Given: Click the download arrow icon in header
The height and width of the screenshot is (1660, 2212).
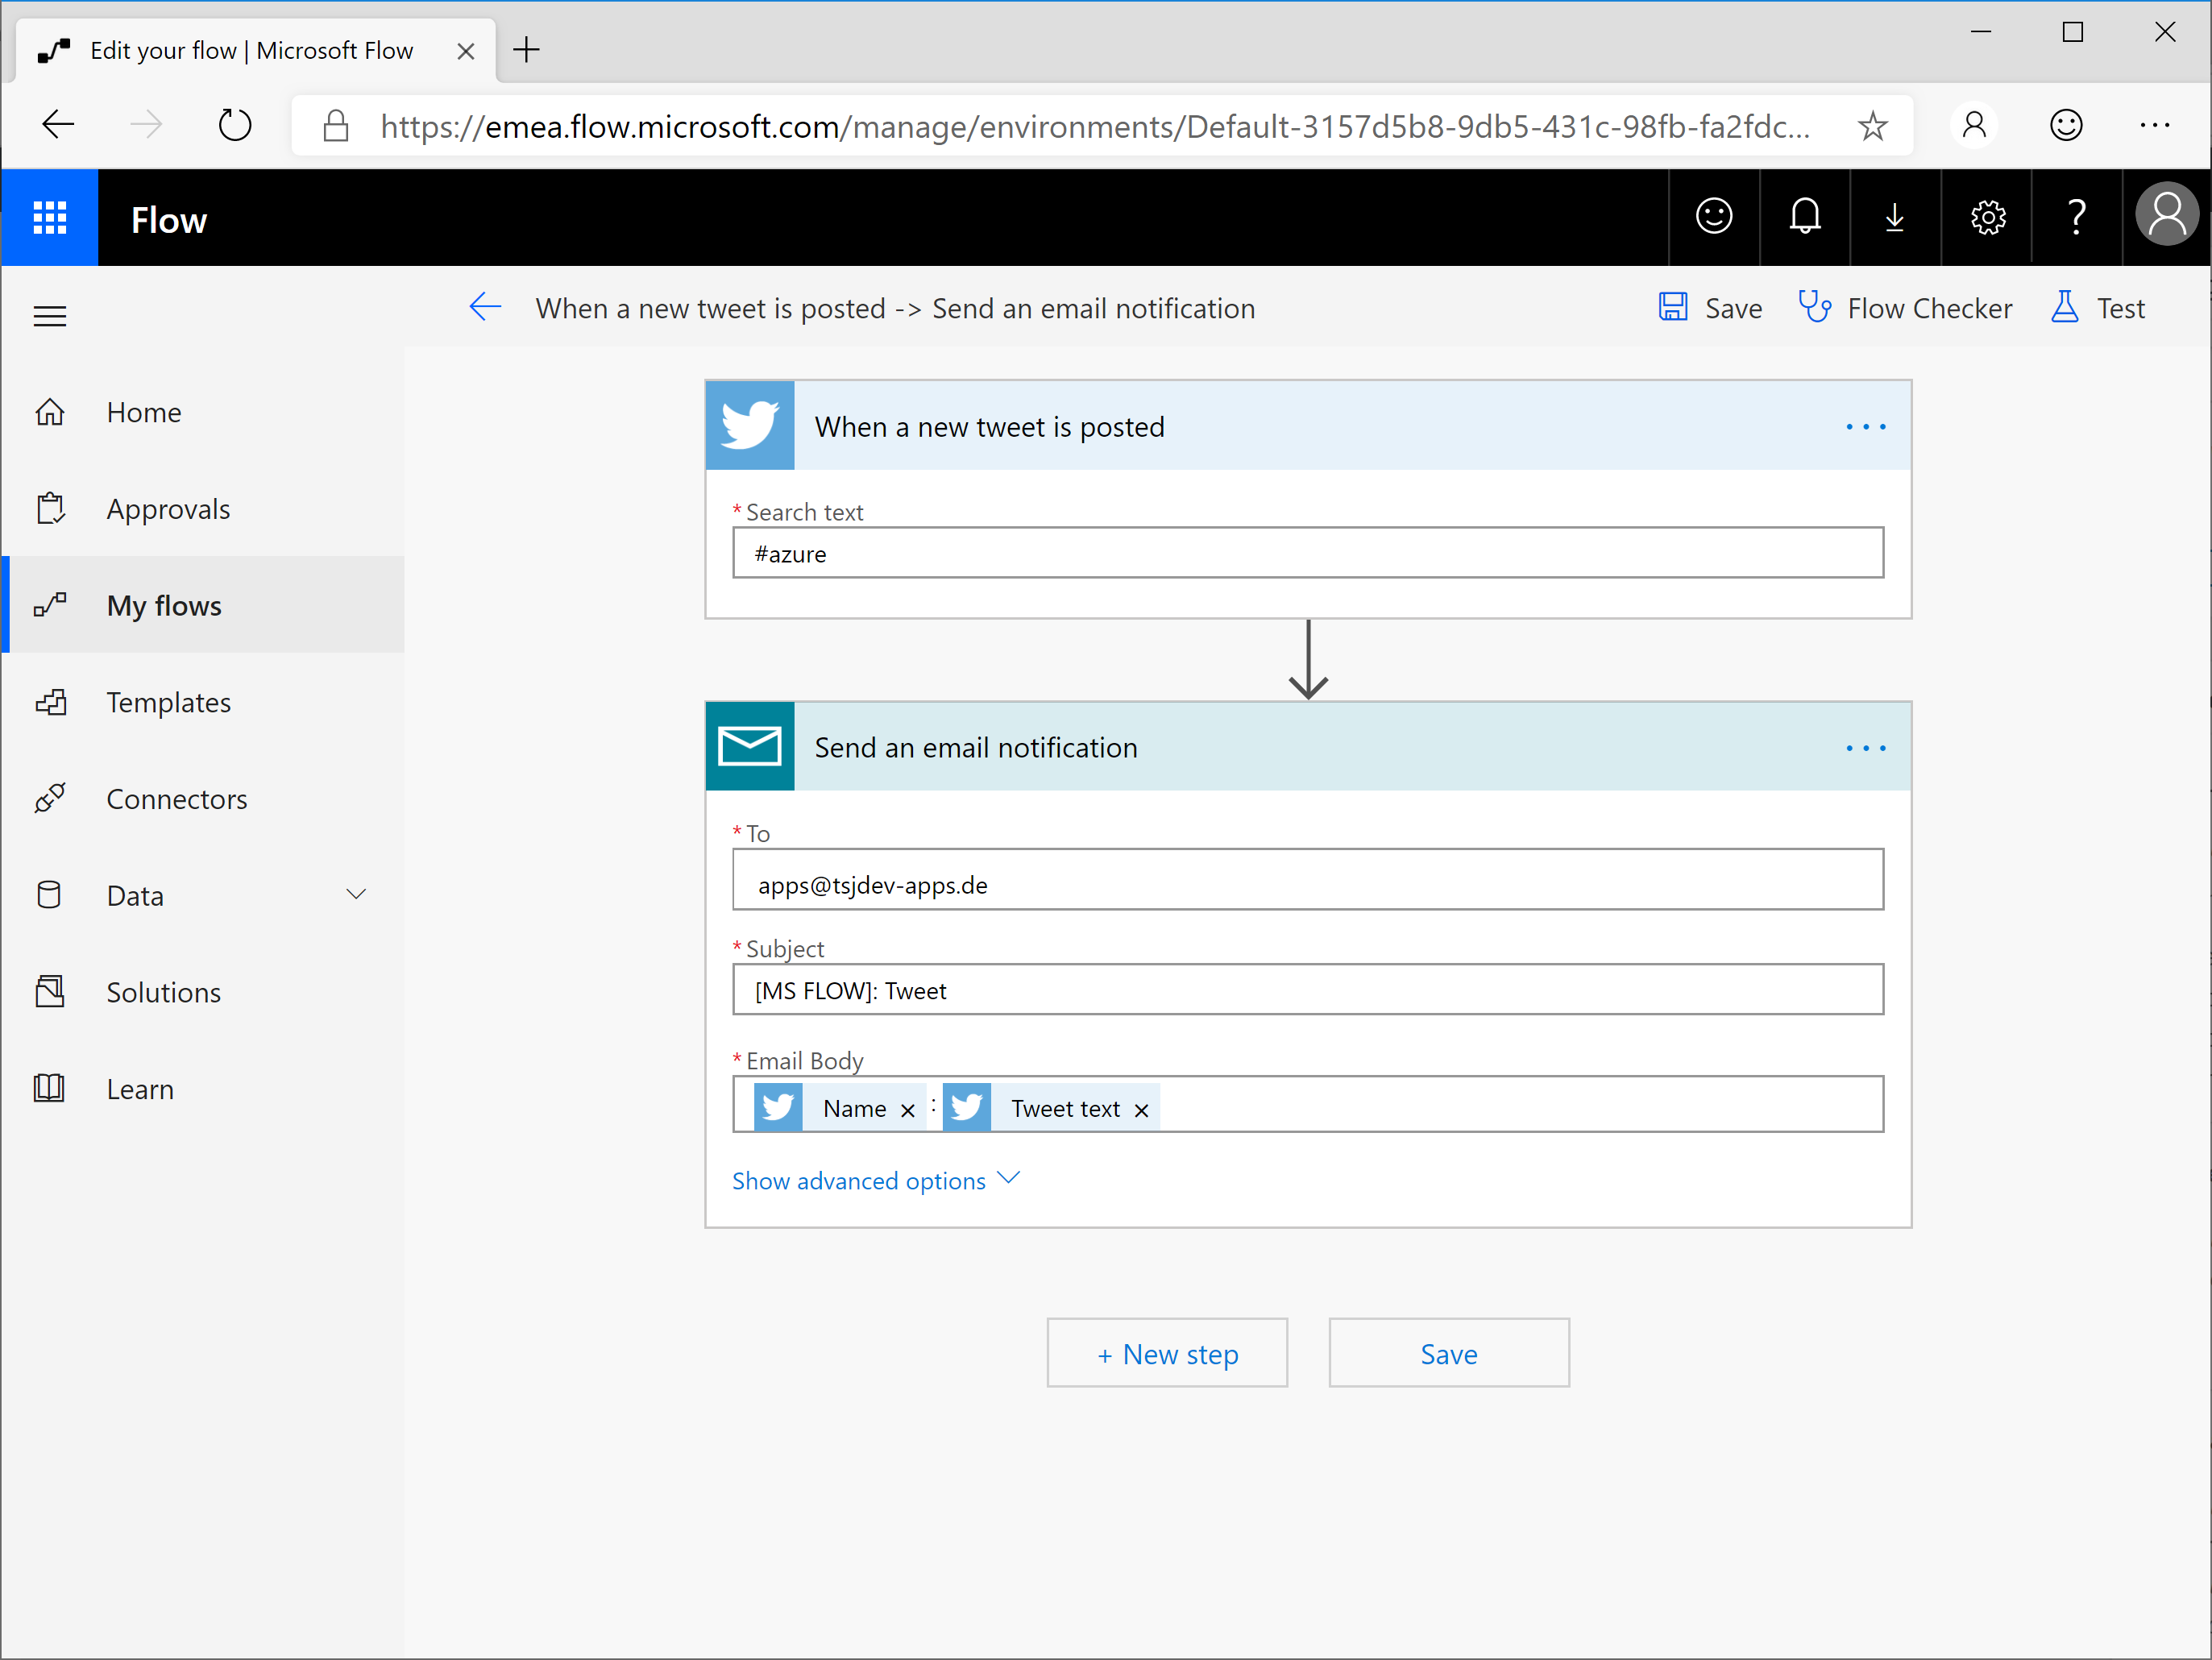Looking at the screenshot, I should coord(1894,217).
